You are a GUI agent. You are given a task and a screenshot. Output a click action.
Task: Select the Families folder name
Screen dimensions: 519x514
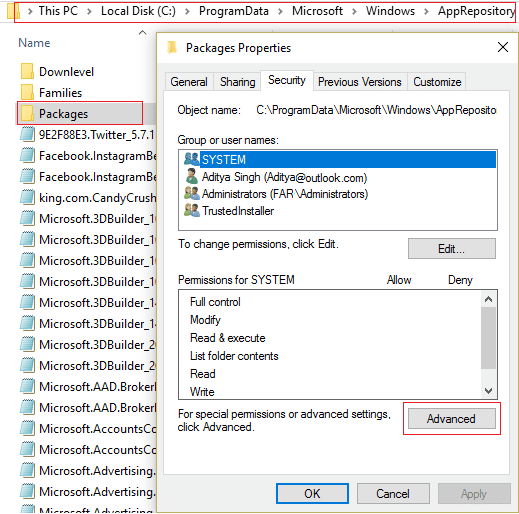pyautogui.click(x=60, y=93)
